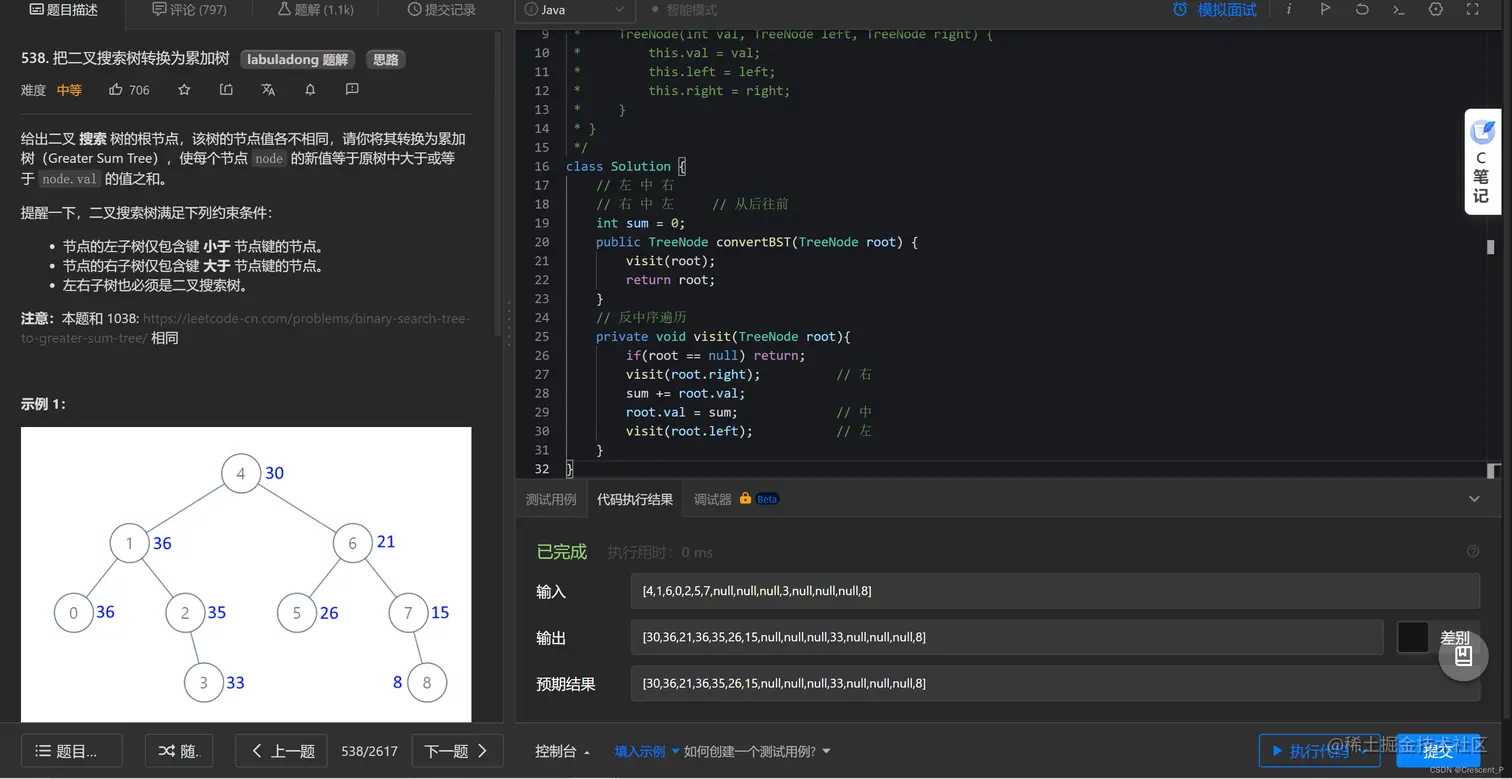Viewport: 1512px width, 779px height.
Task: Click the 思路 tag button
Action: click(x=386, y=60)
